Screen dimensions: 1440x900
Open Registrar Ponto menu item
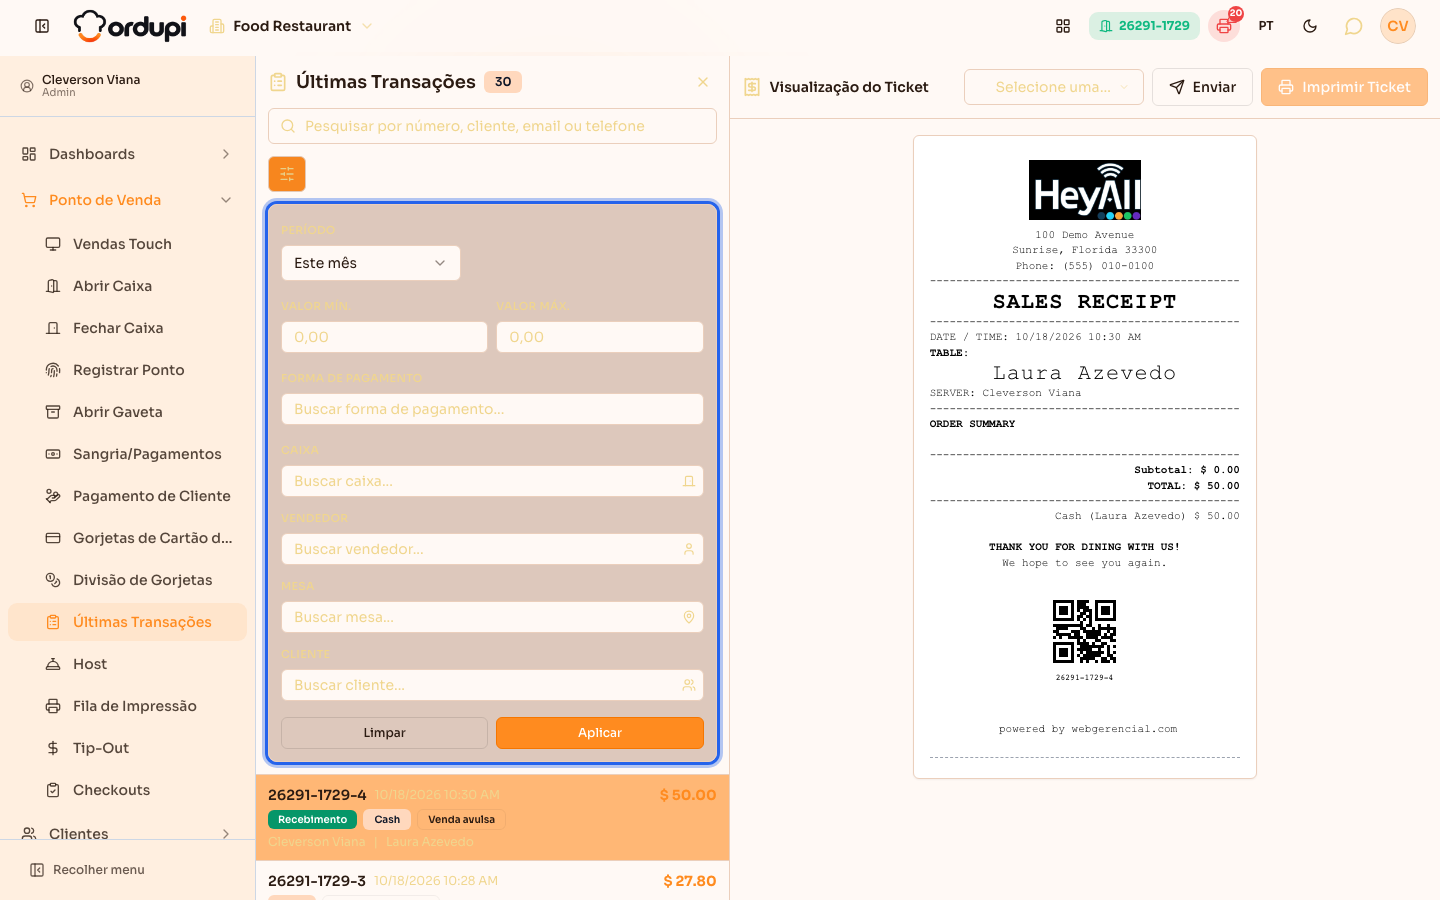(x=127, y=370)
